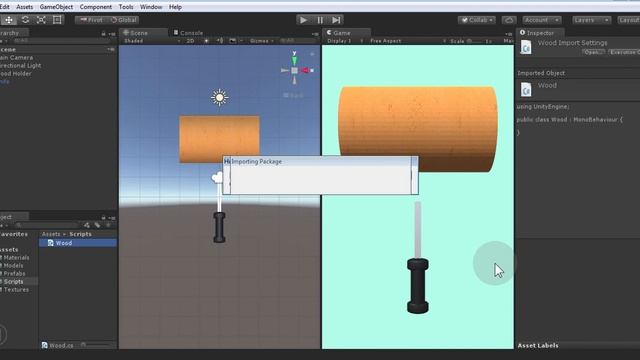Open the Collab dropdown

(477, 20)
